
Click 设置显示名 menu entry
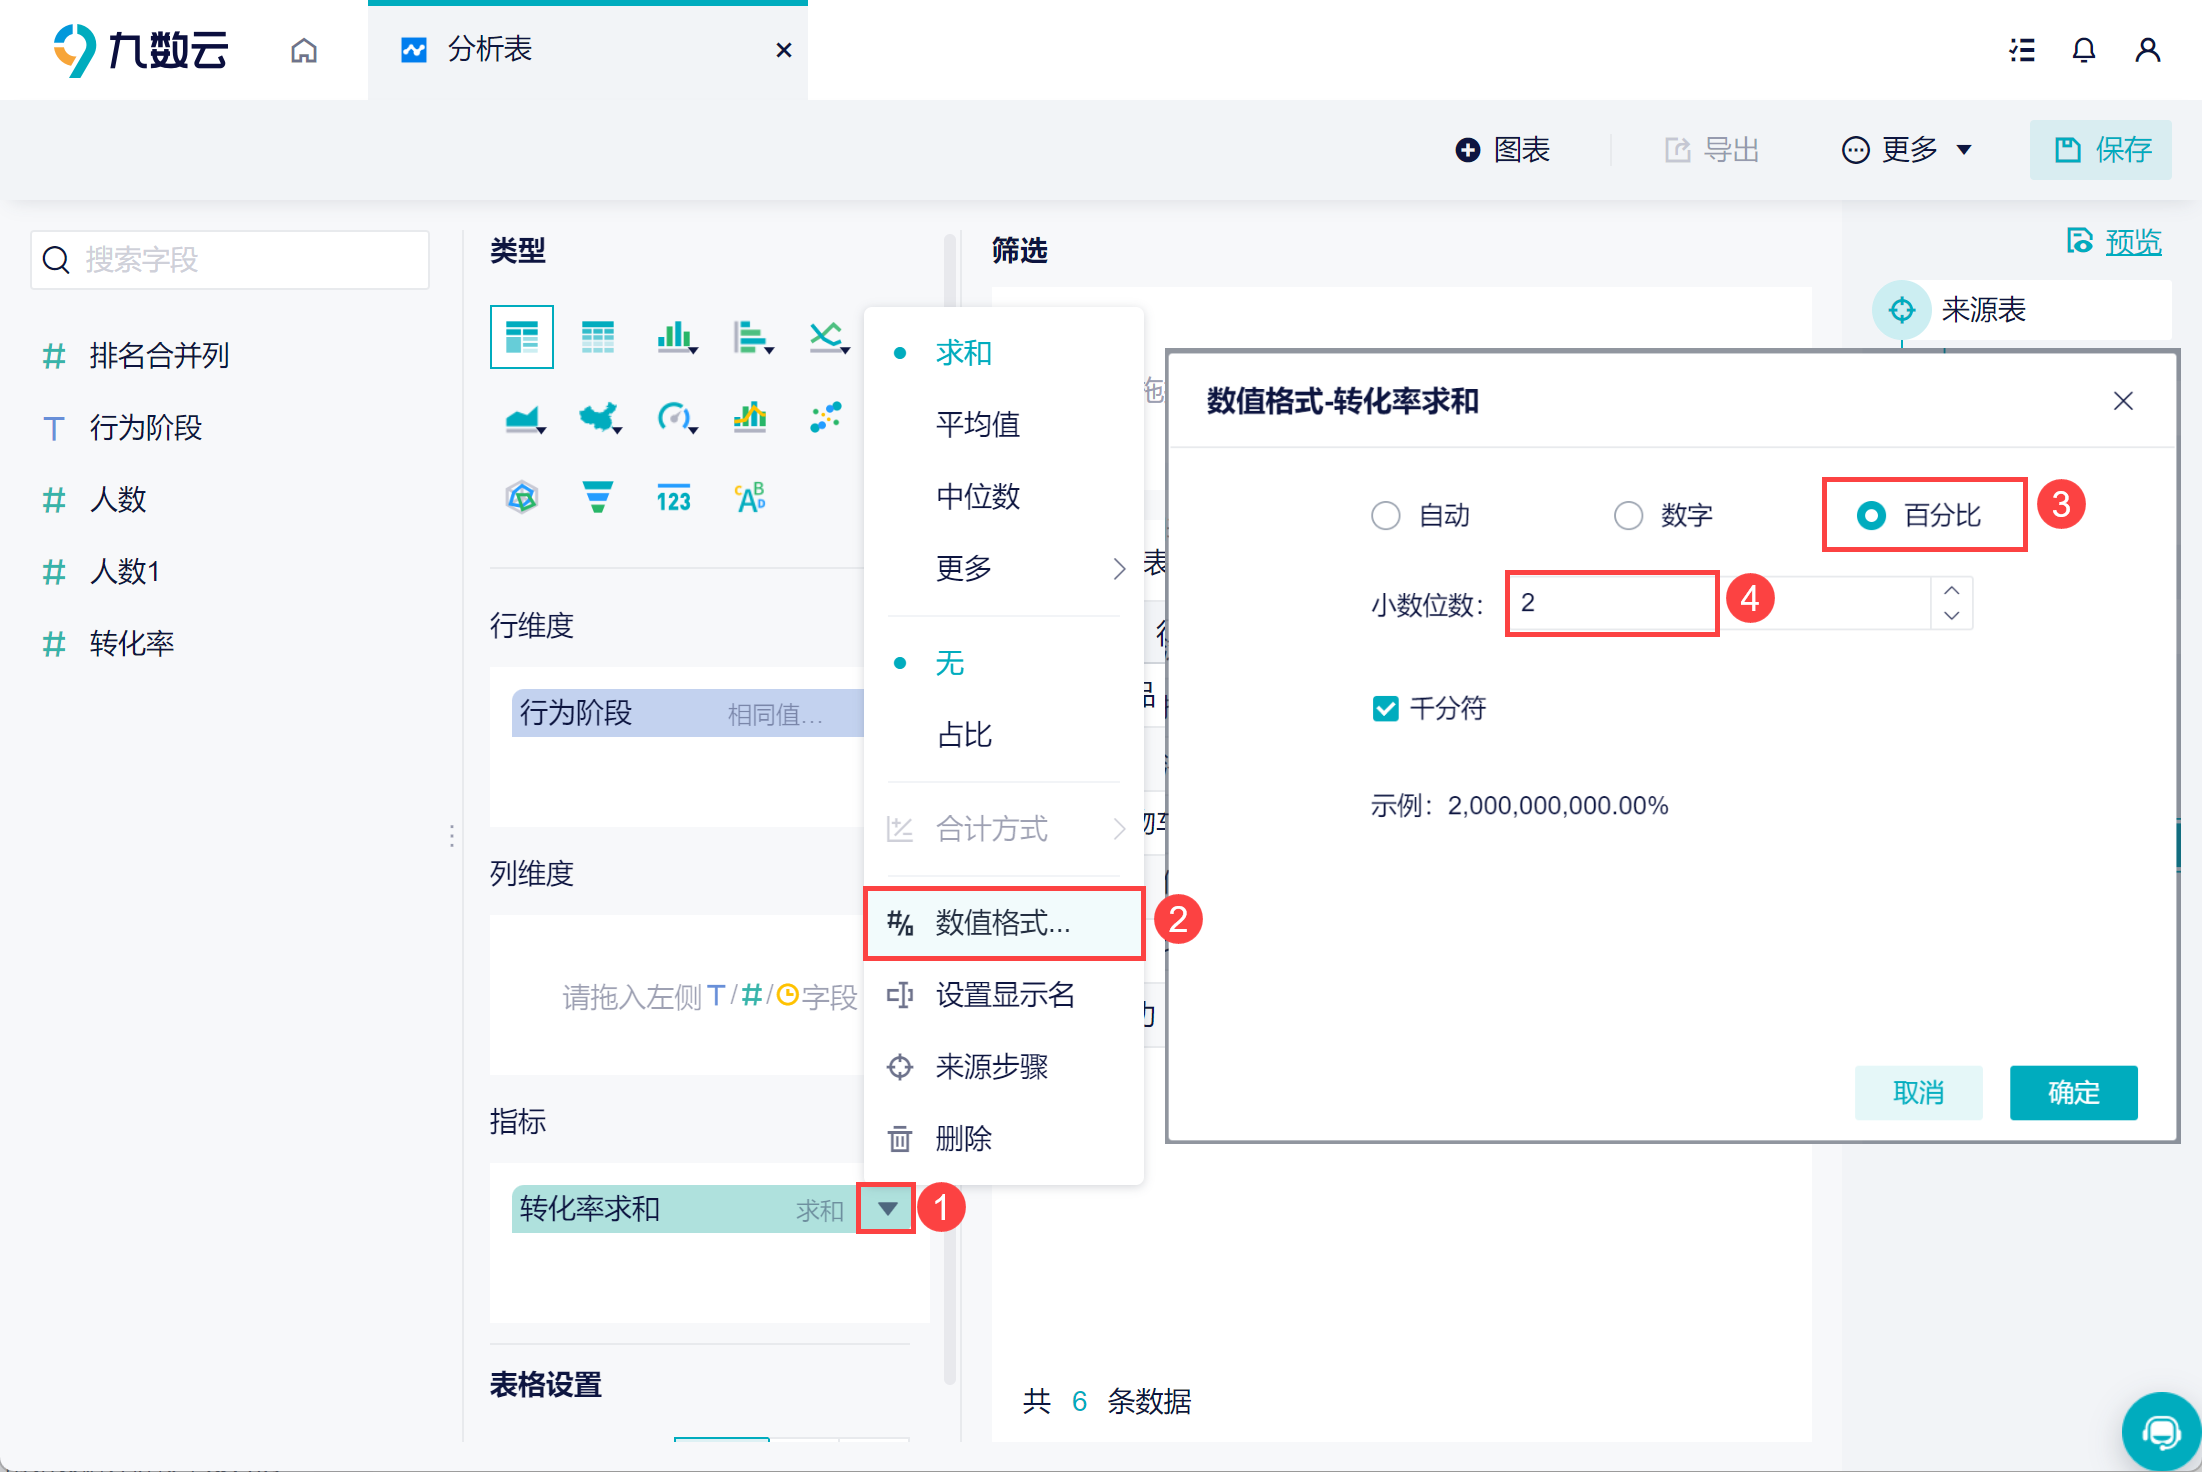[1004, 995]
